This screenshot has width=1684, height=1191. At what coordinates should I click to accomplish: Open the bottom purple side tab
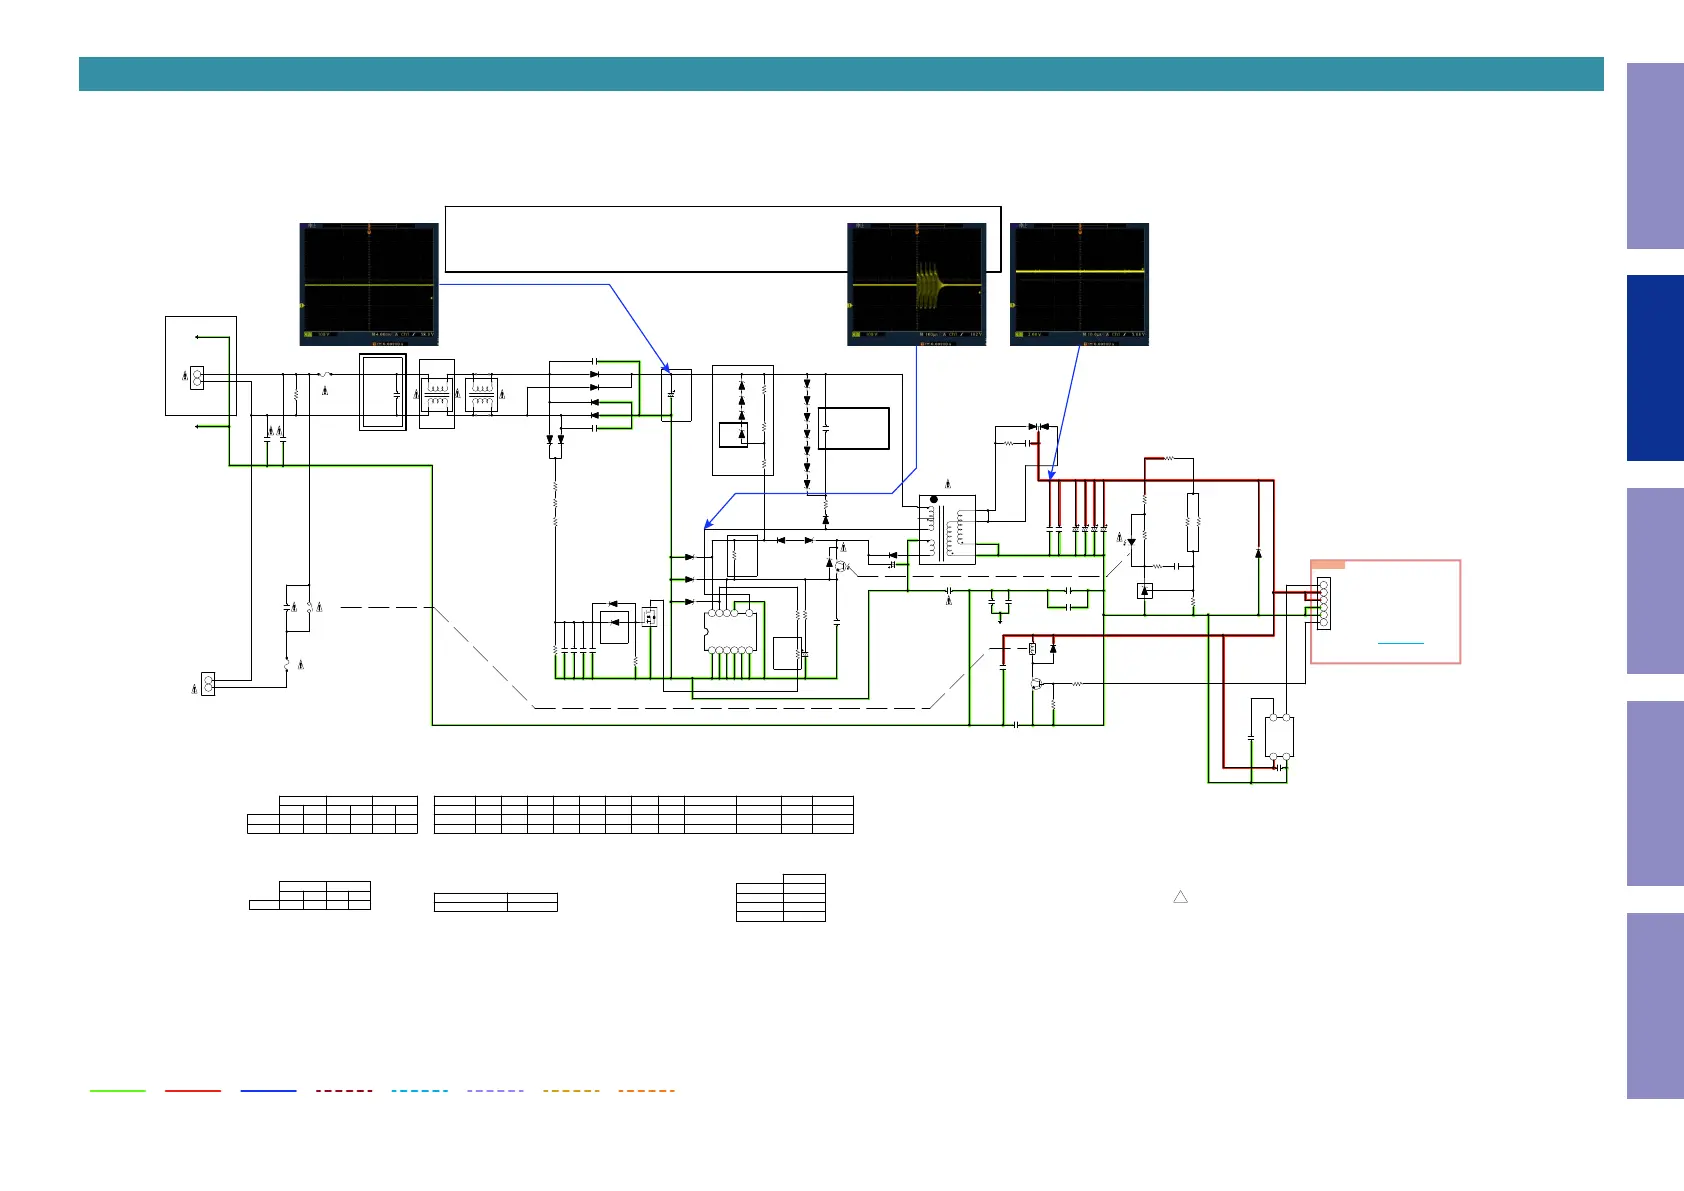(1654, 1005)
